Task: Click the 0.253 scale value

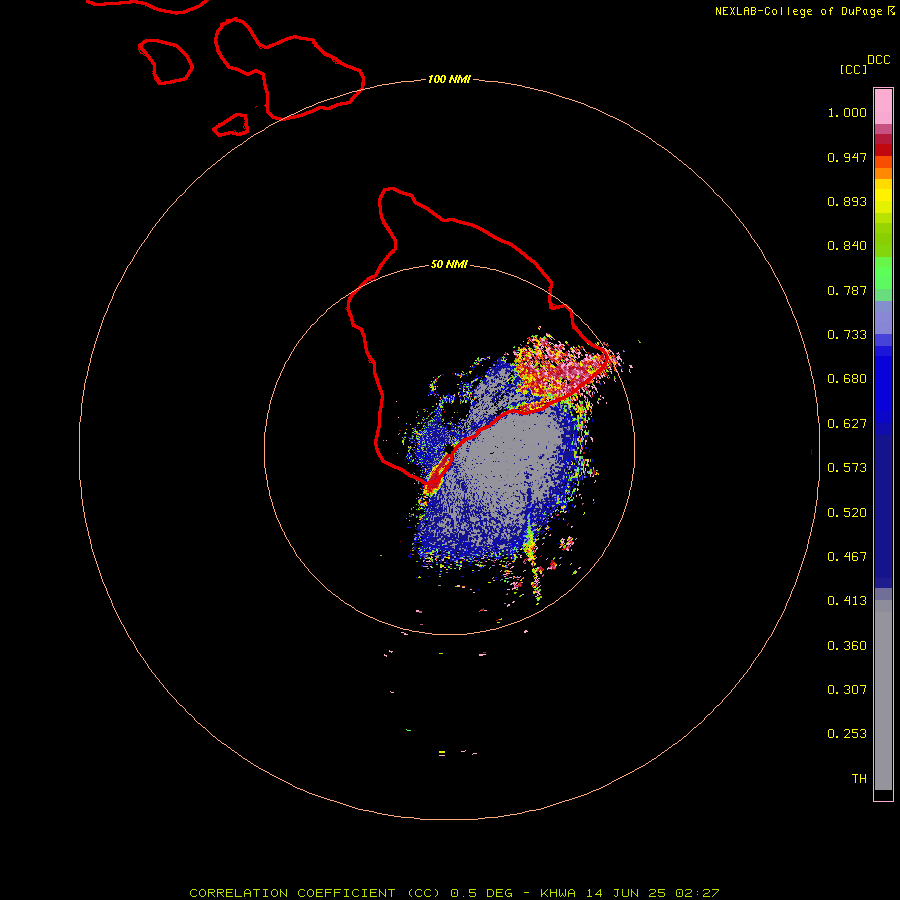Action: click(847, 734)
